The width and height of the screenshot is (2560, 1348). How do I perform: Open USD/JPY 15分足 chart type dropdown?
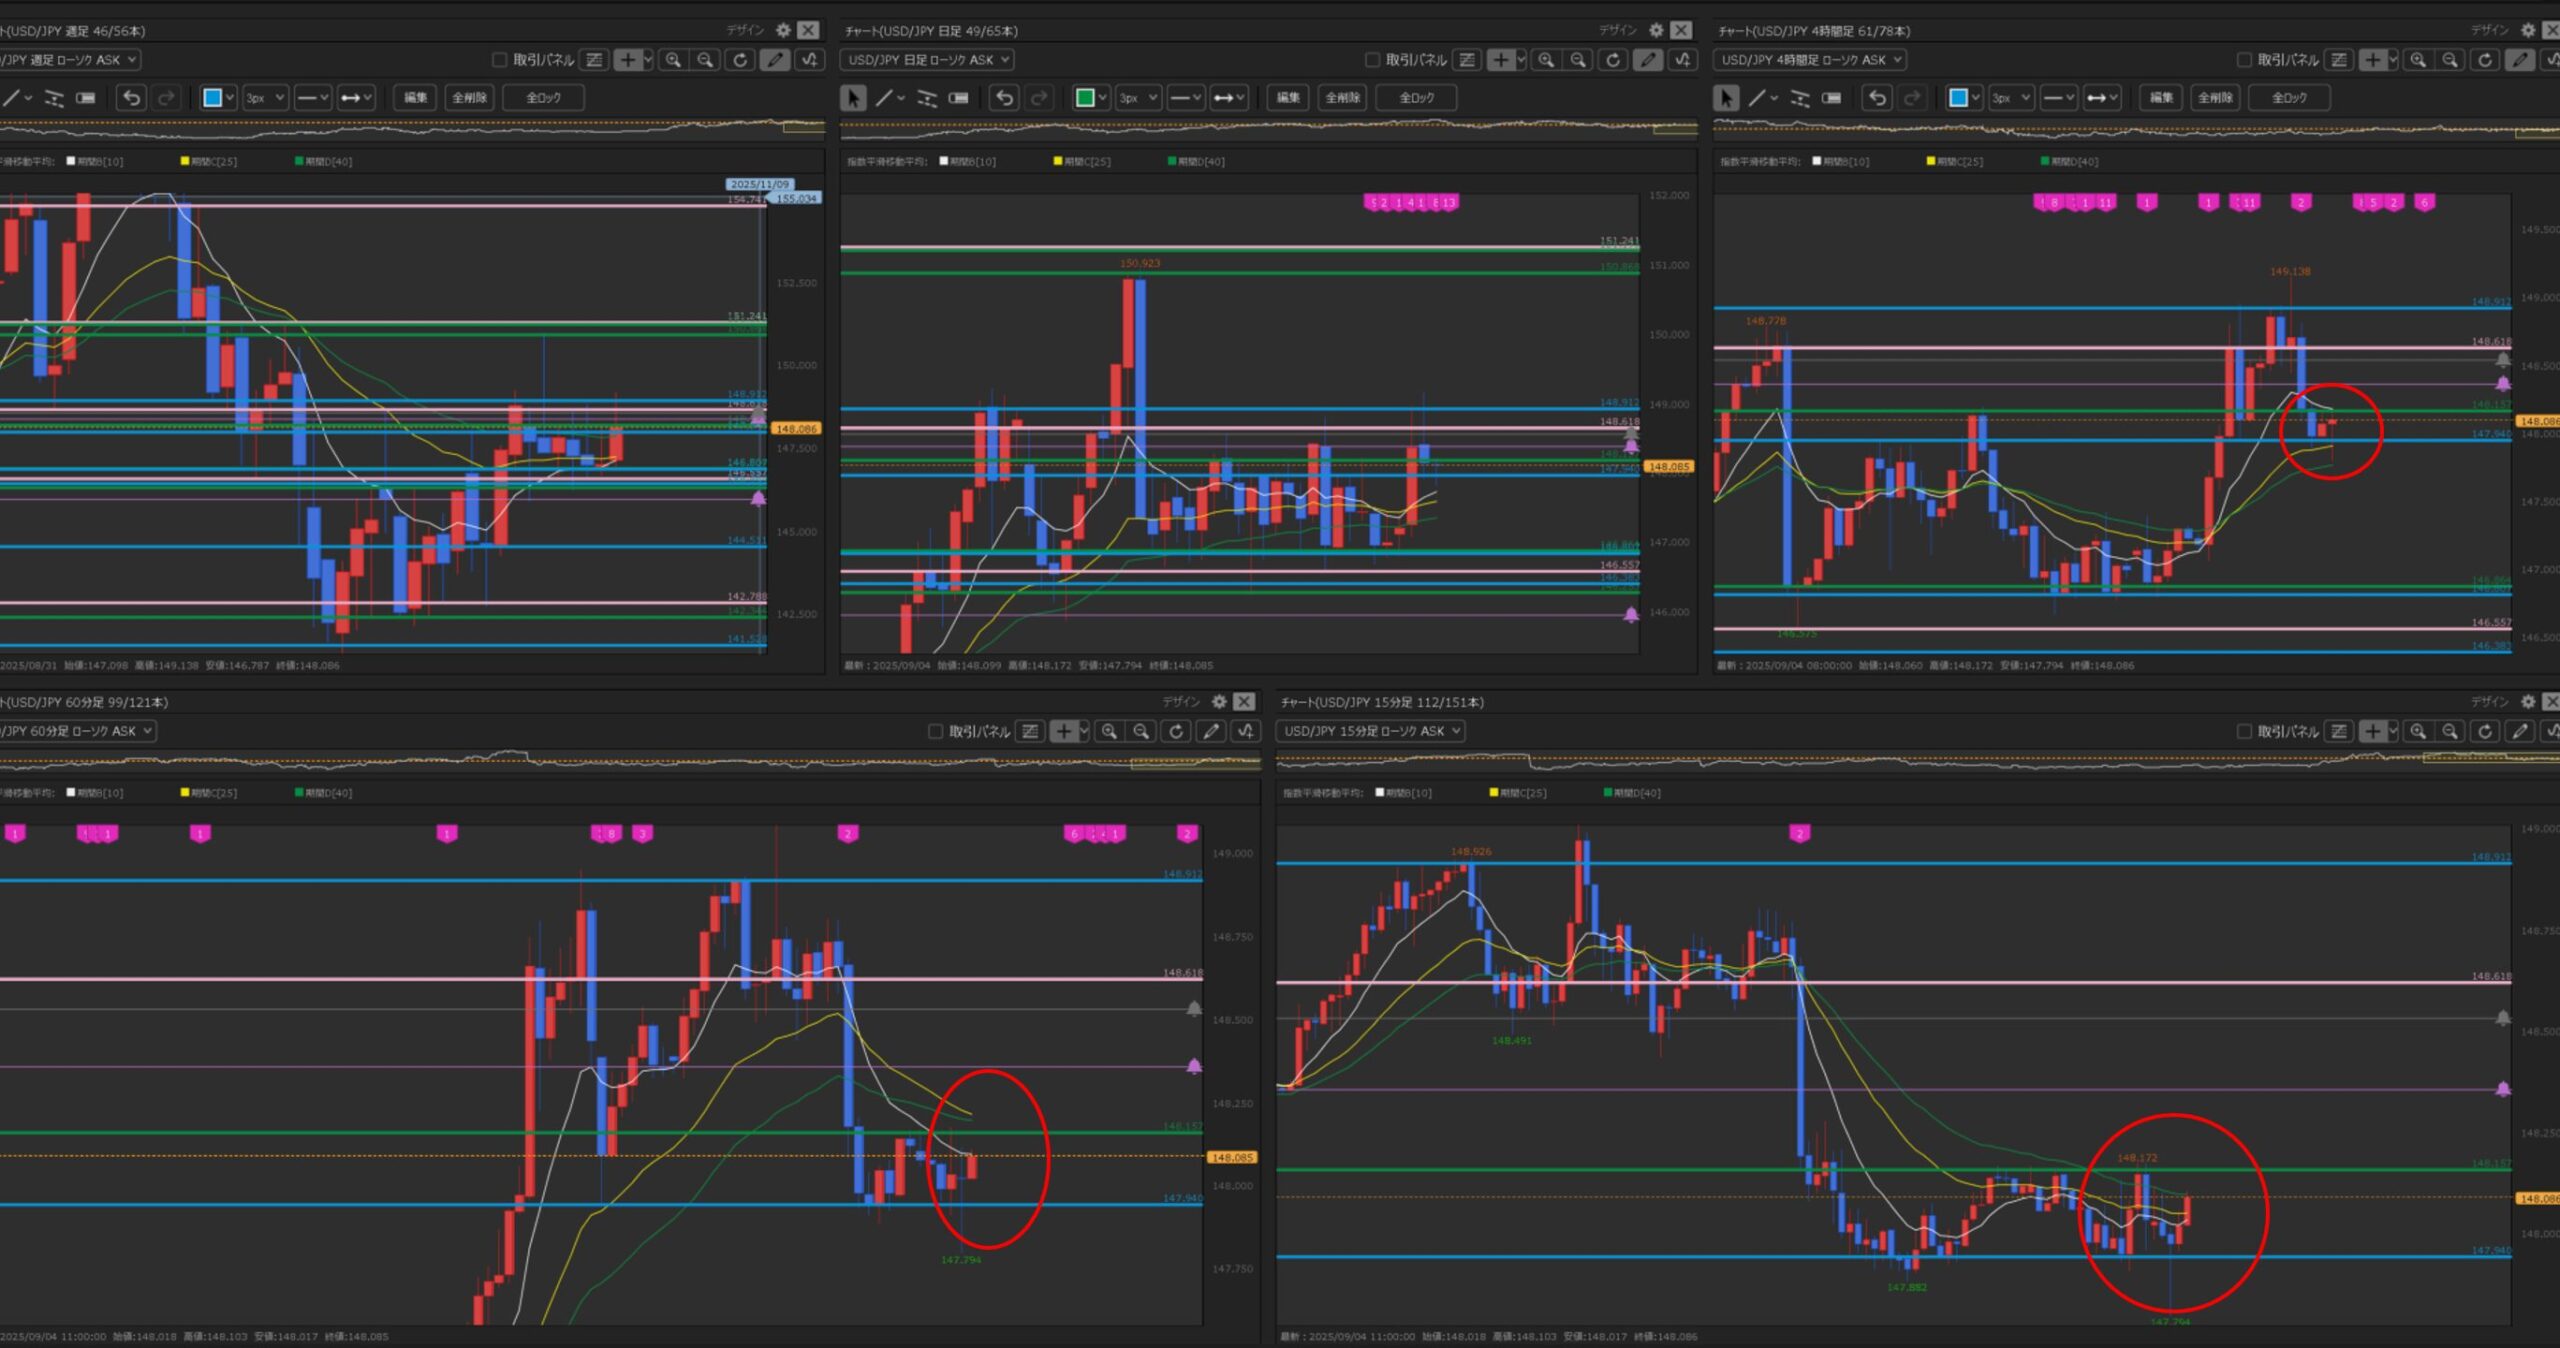[x=1370, y=731]
